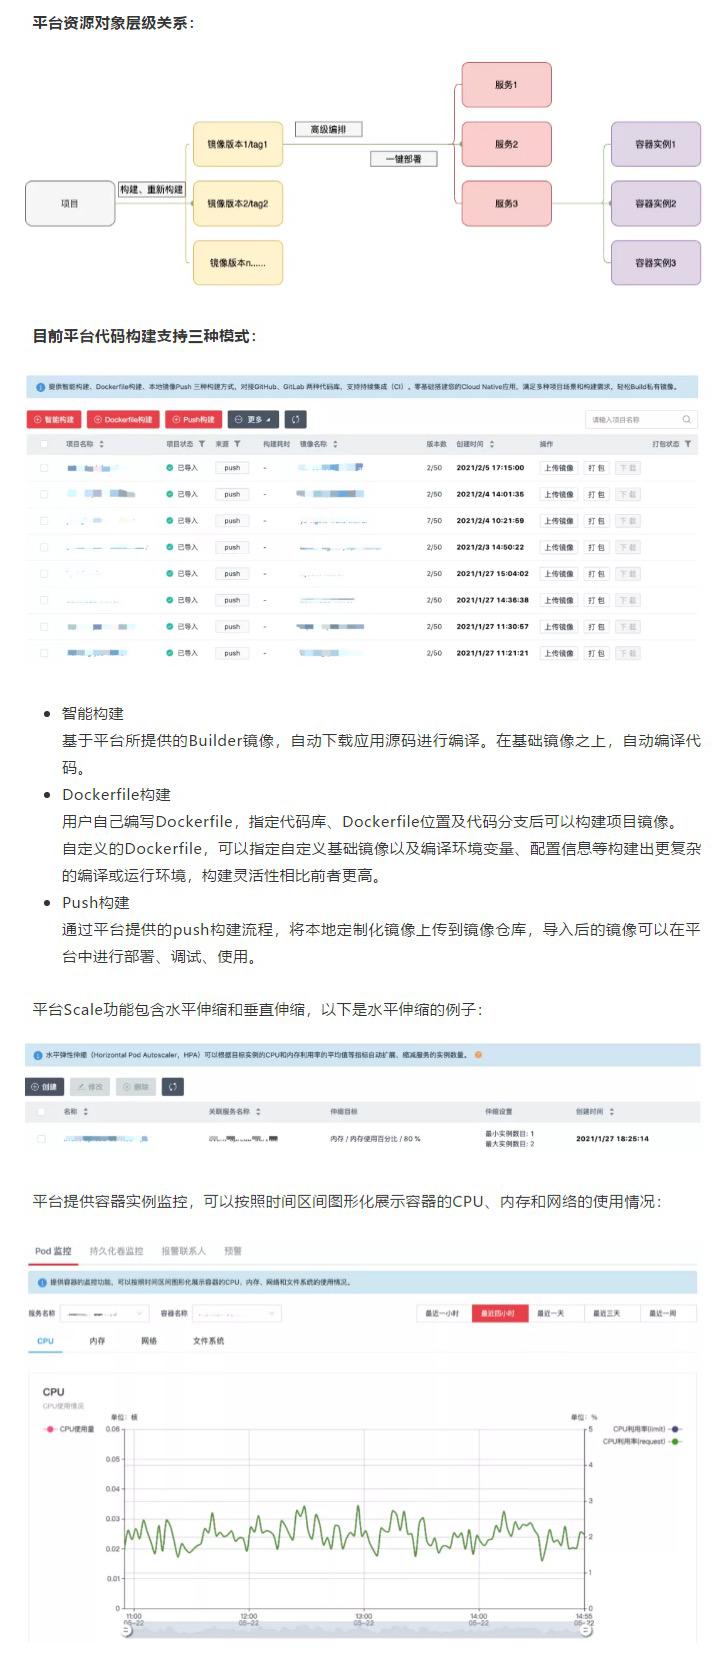Click the refresh icon in the build toolbar
The width and height of the screenshot is (726, 1657).
296,419
